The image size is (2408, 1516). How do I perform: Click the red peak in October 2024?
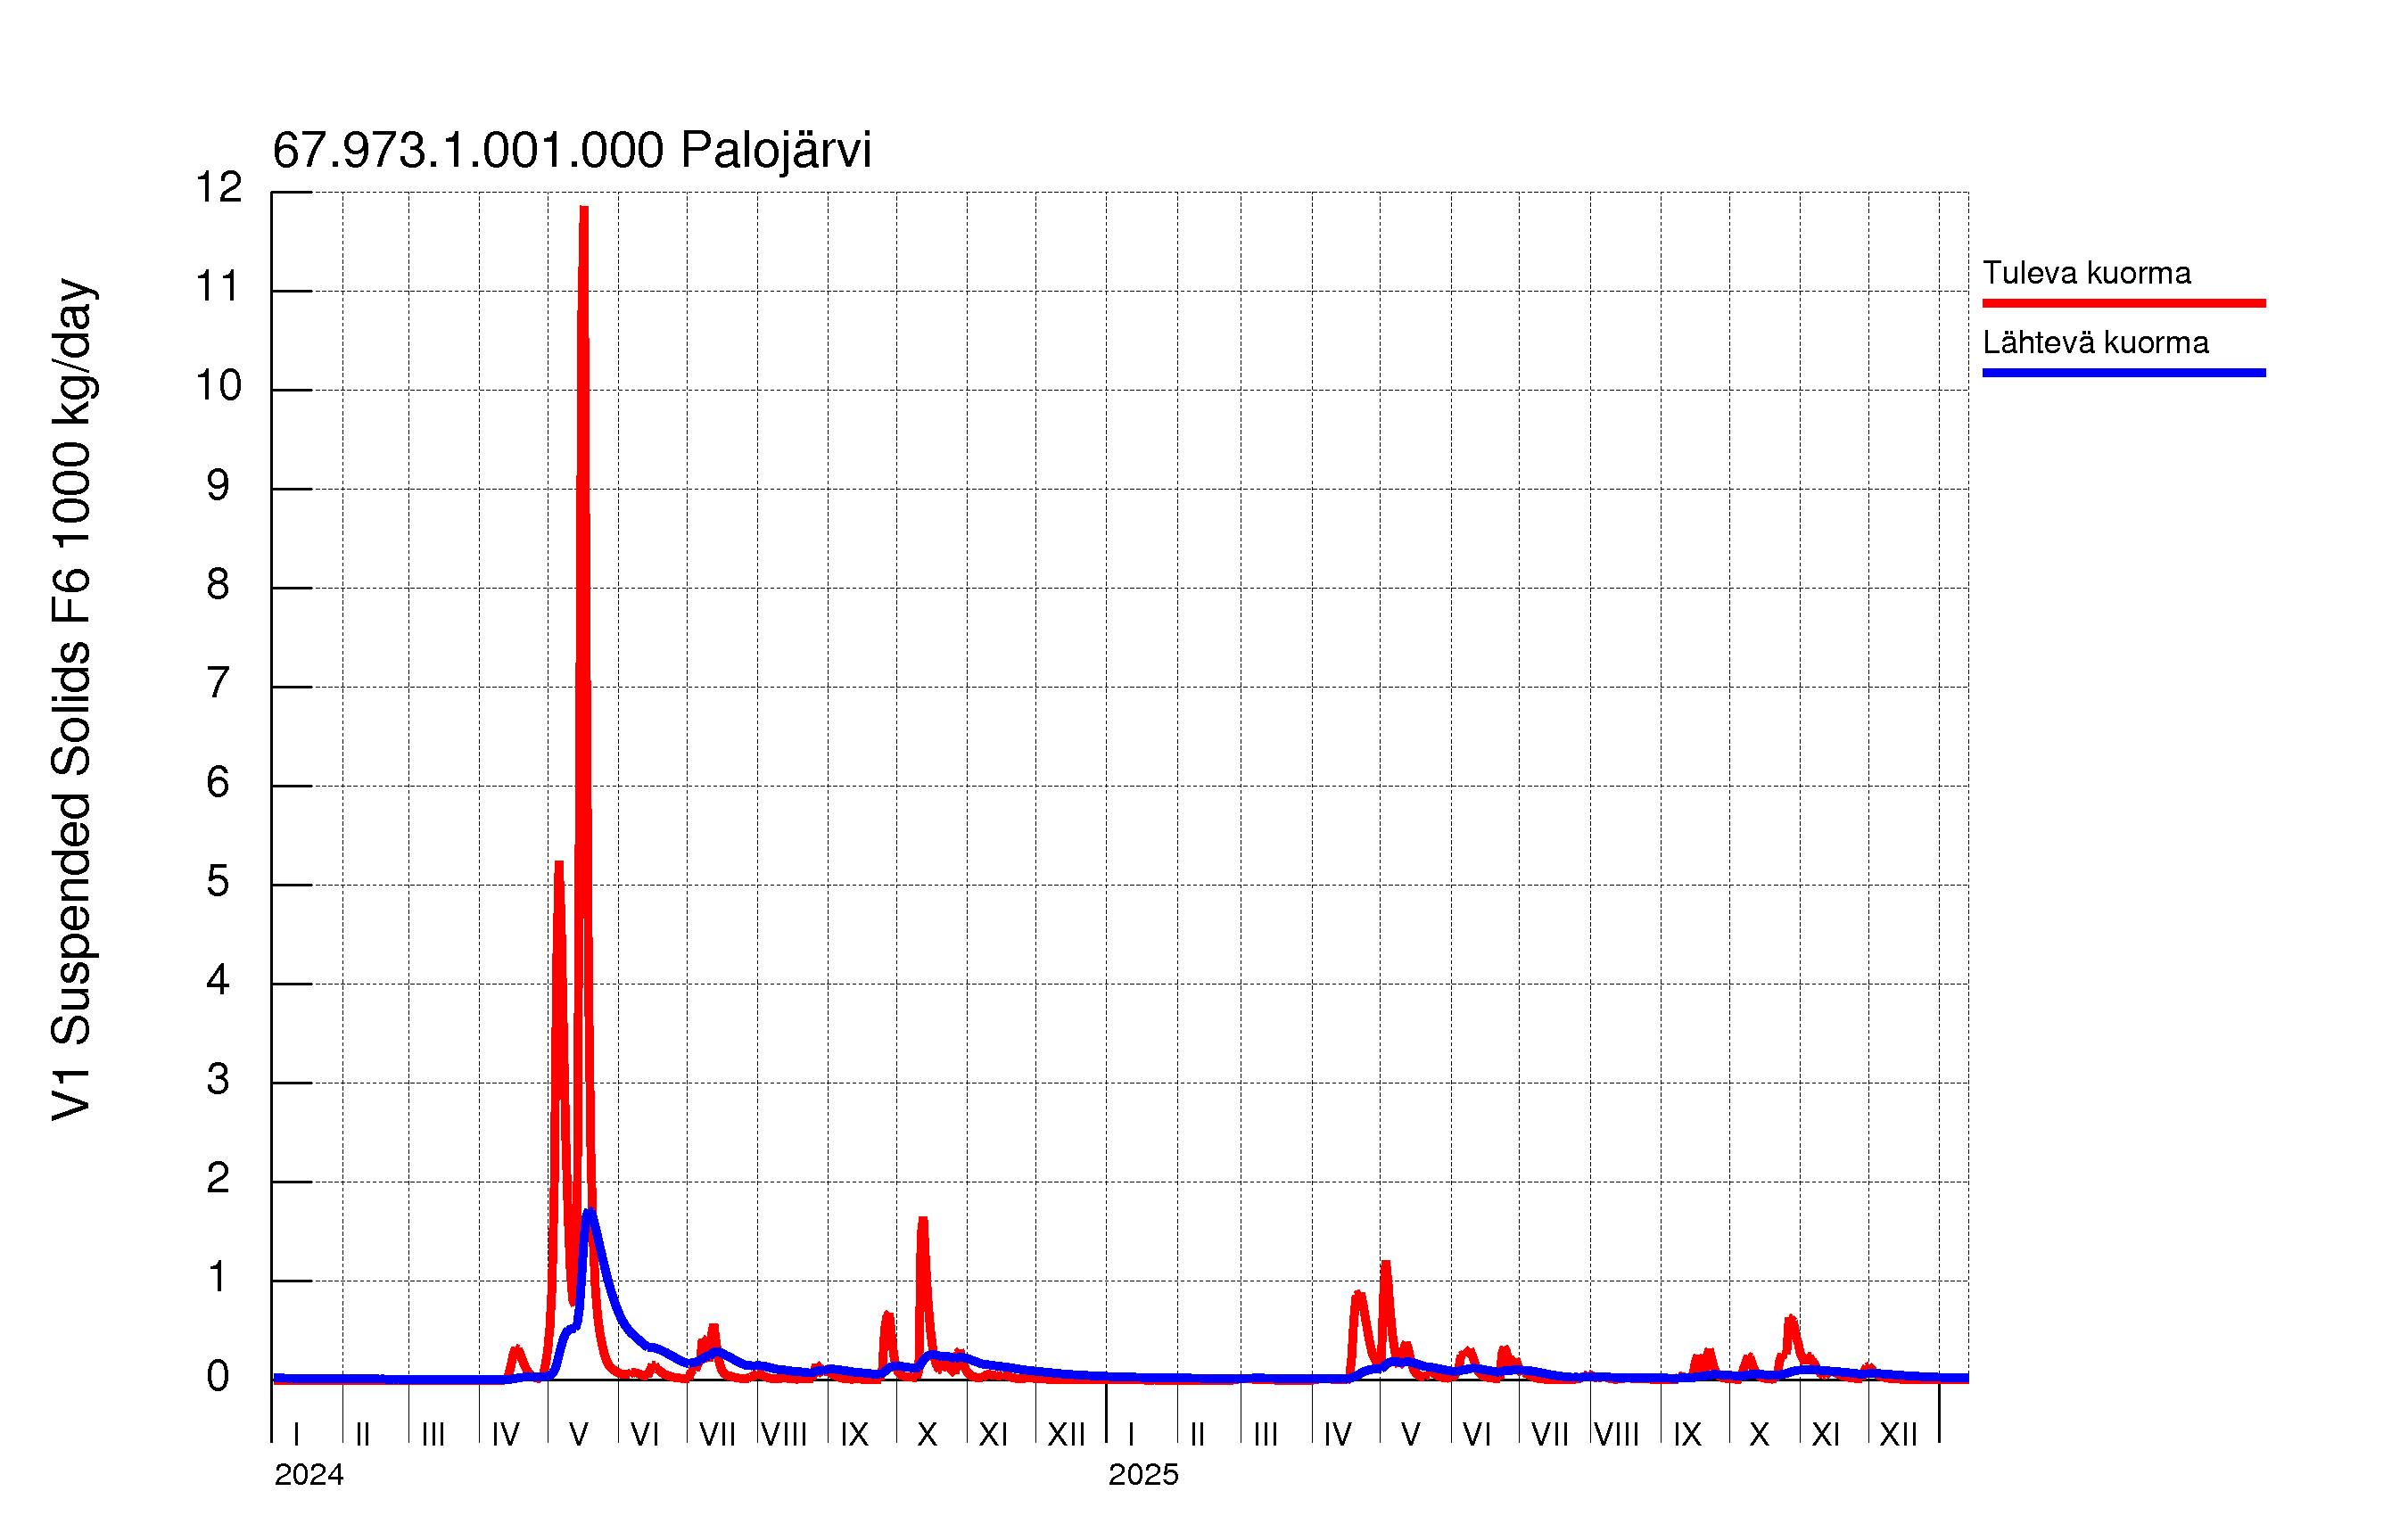[923, 1223]
